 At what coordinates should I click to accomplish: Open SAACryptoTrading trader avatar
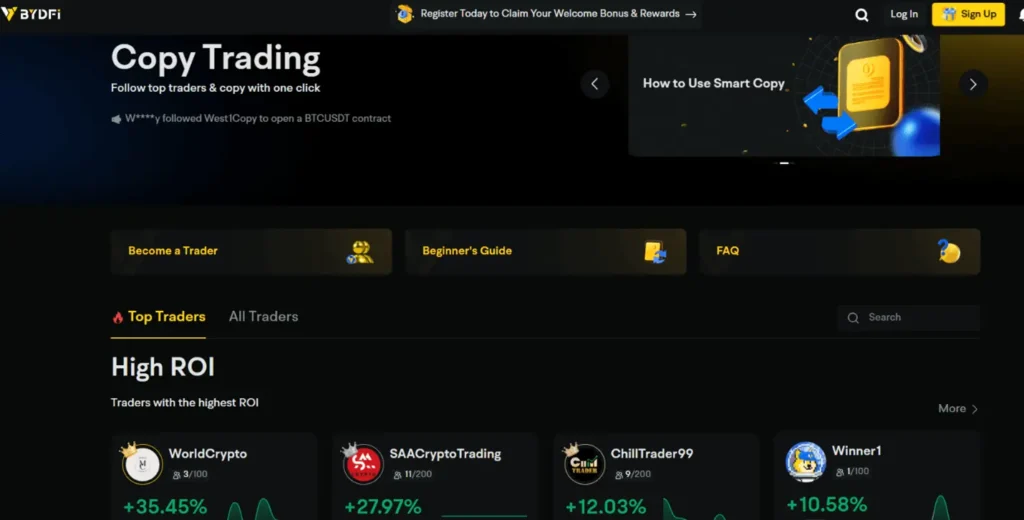[x=363, y=464]
